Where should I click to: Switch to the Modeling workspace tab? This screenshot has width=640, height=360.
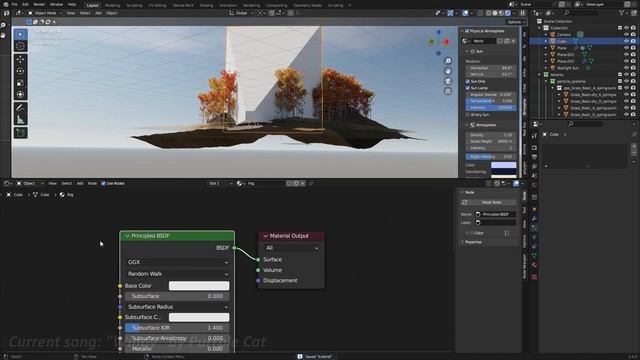pyautogui.click(x=112, y=5)
